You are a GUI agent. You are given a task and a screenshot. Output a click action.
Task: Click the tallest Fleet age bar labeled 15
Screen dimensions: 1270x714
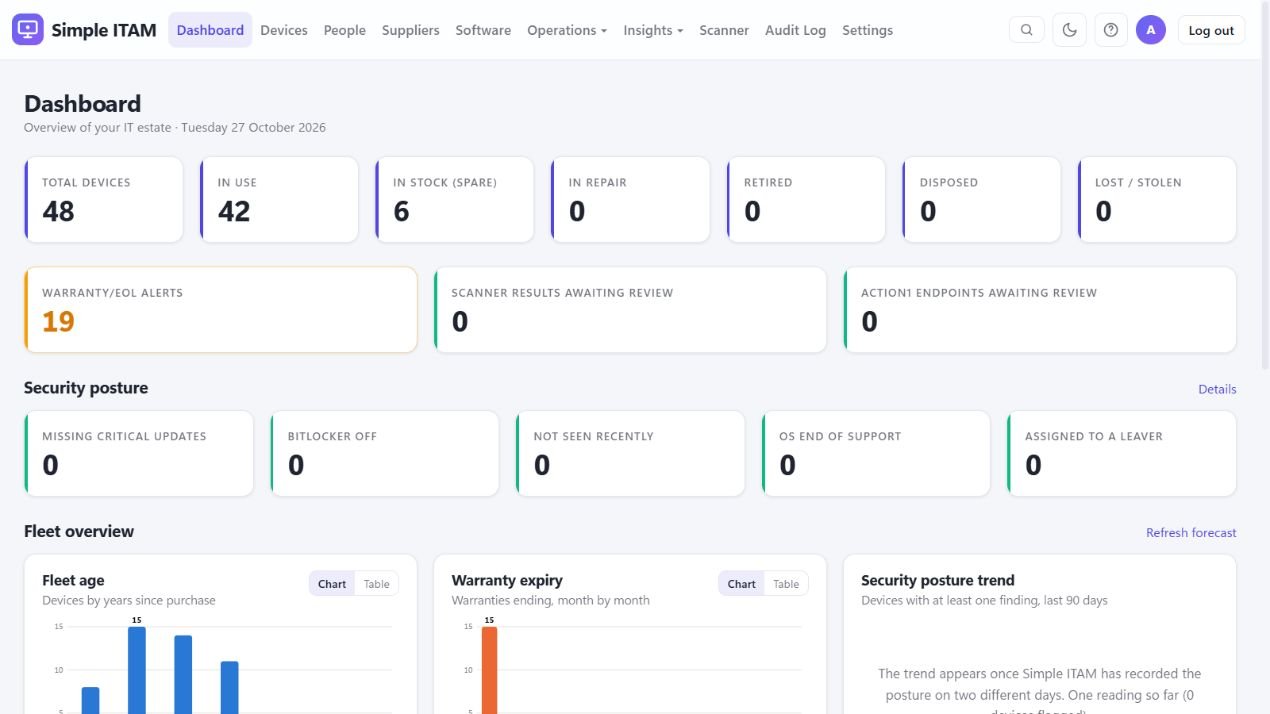pyautogui.click(x=137, y=670)
